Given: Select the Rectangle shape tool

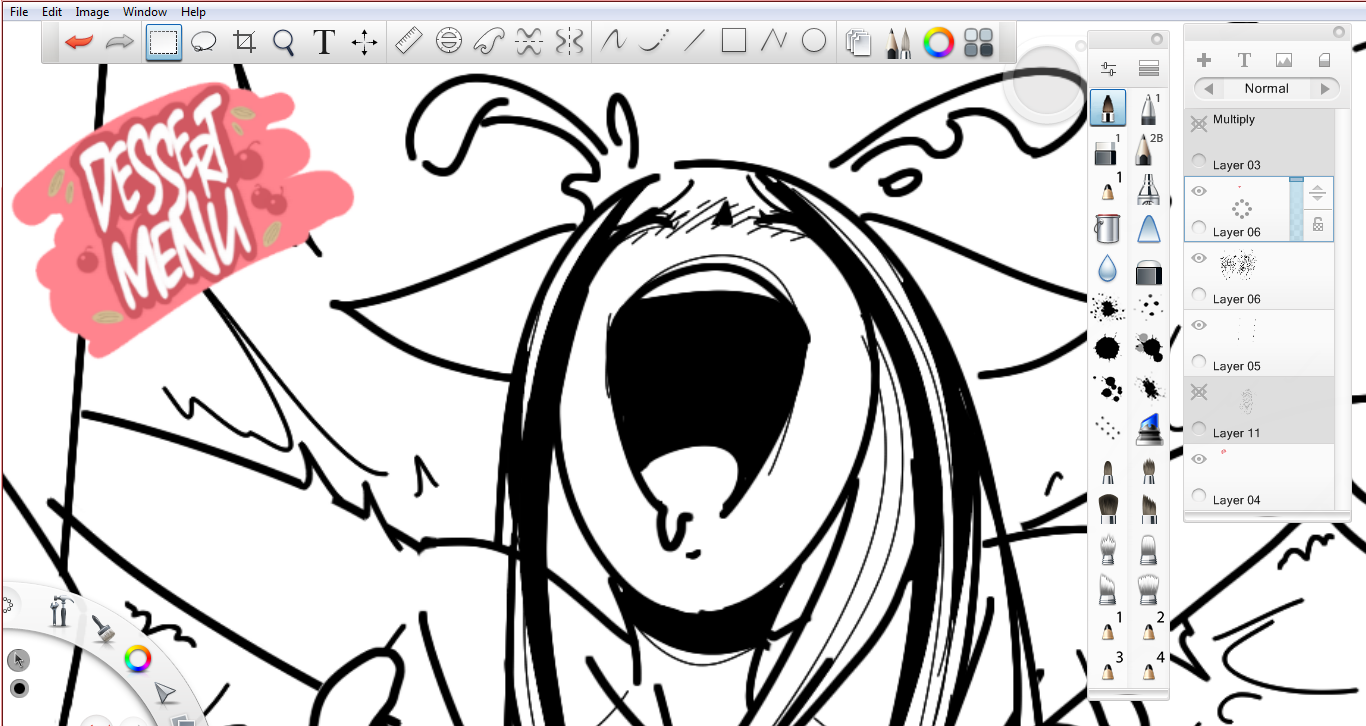Looking at the screenshot, I should pyautogui.click(x=734, y=42).
